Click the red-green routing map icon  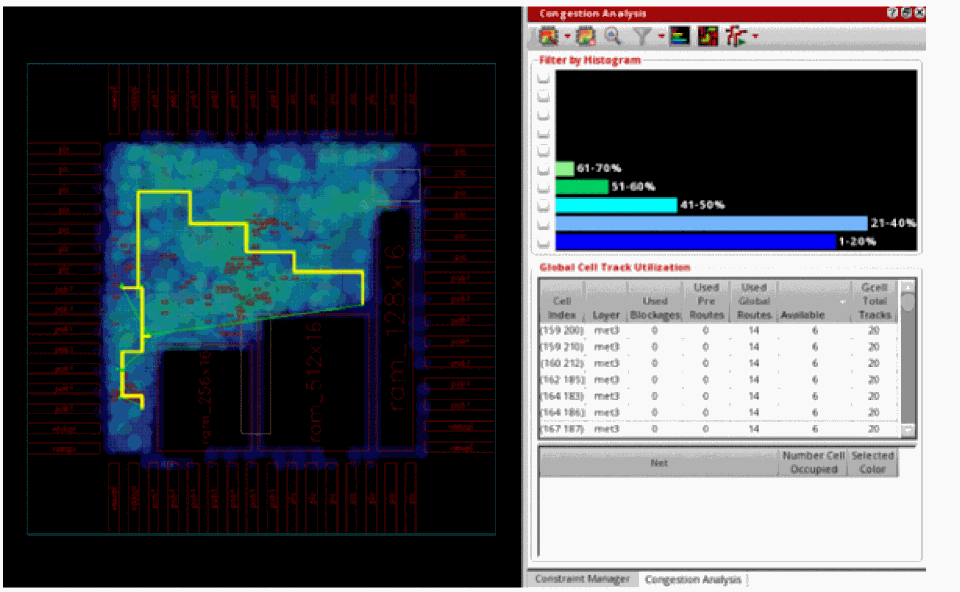pos(709,37)
